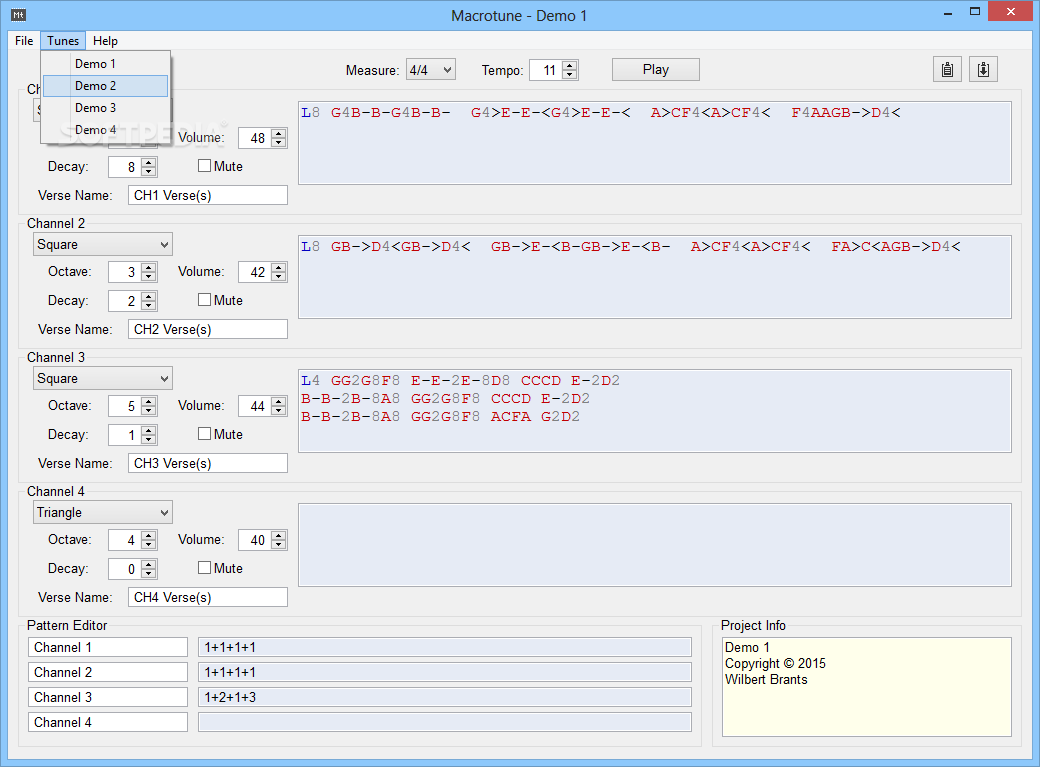
Task: Increment Channel 3 Octave up arrow
Action: [149, 401]
